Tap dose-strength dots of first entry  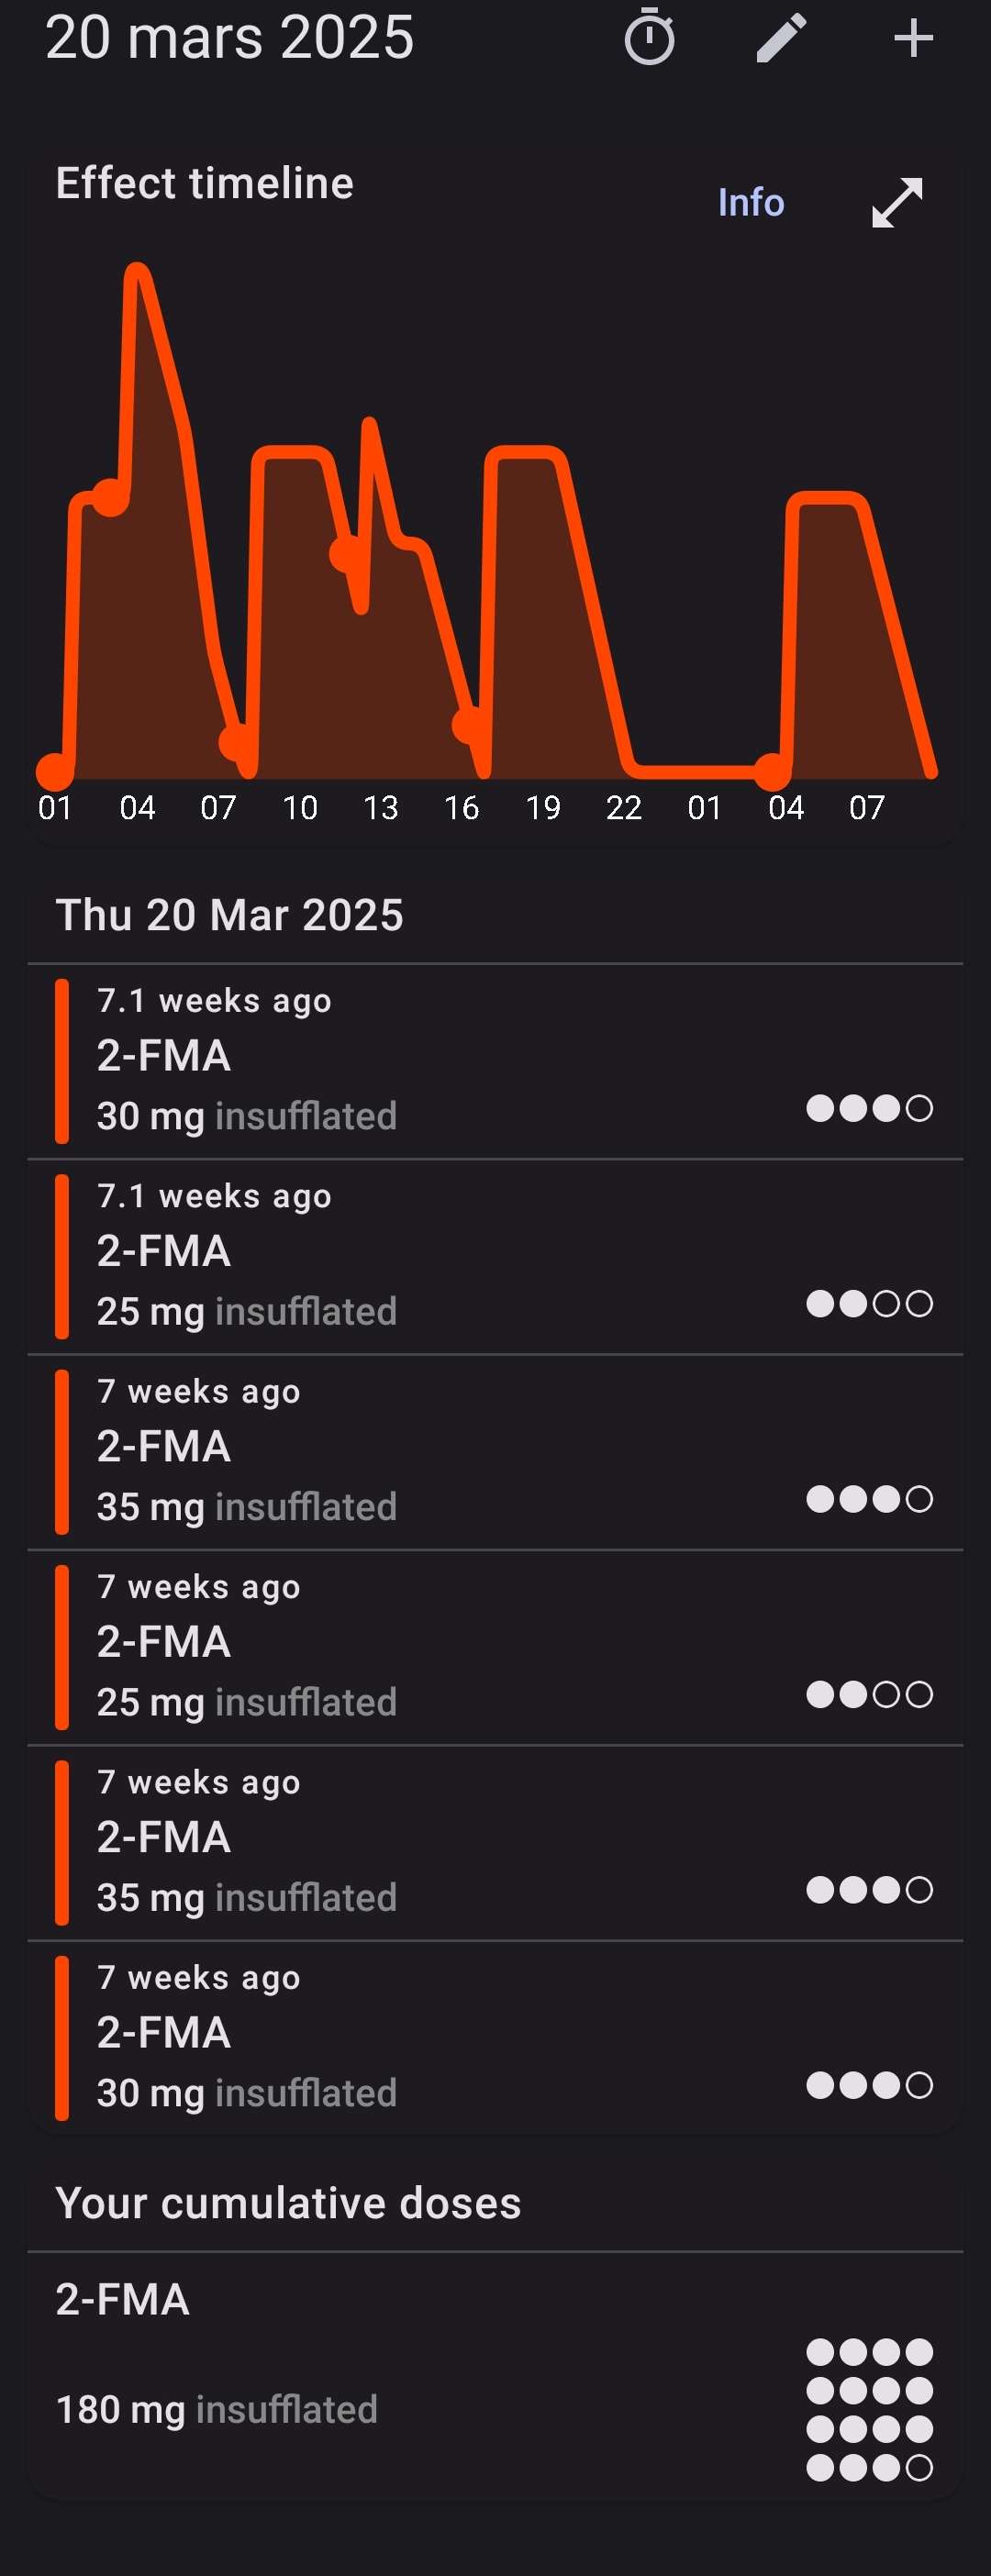[869, 1108]
